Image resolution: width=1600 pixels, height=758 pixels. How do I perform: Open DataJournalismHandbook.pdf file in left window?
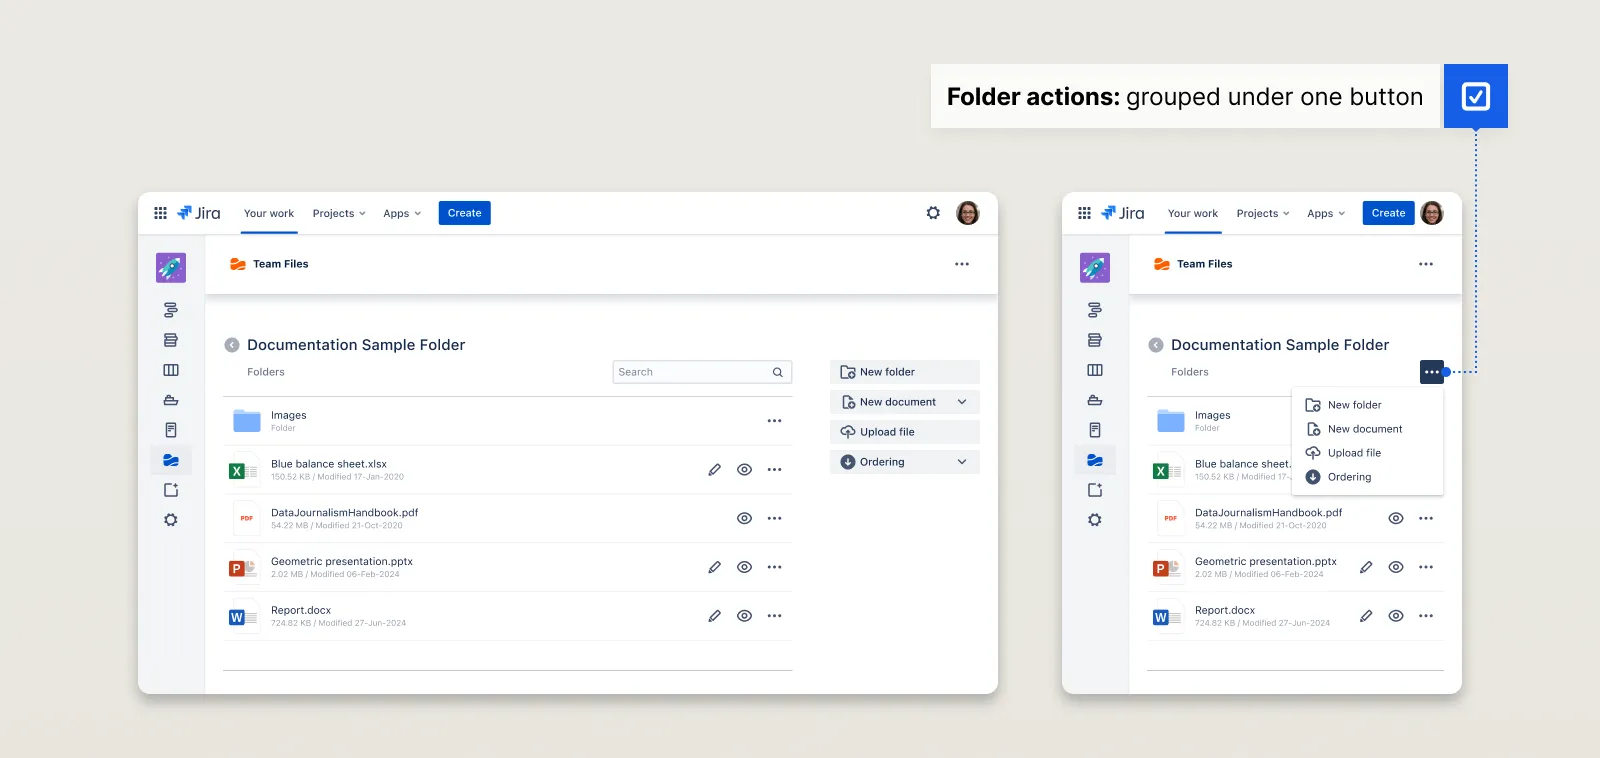(344, 513)
